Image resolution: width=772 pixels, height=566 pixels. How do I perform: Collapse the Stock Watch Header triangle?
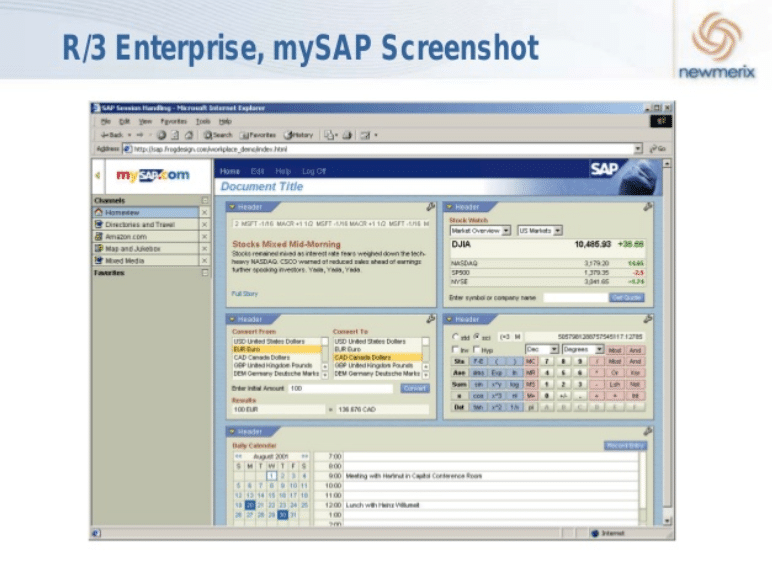coord(449,207)
